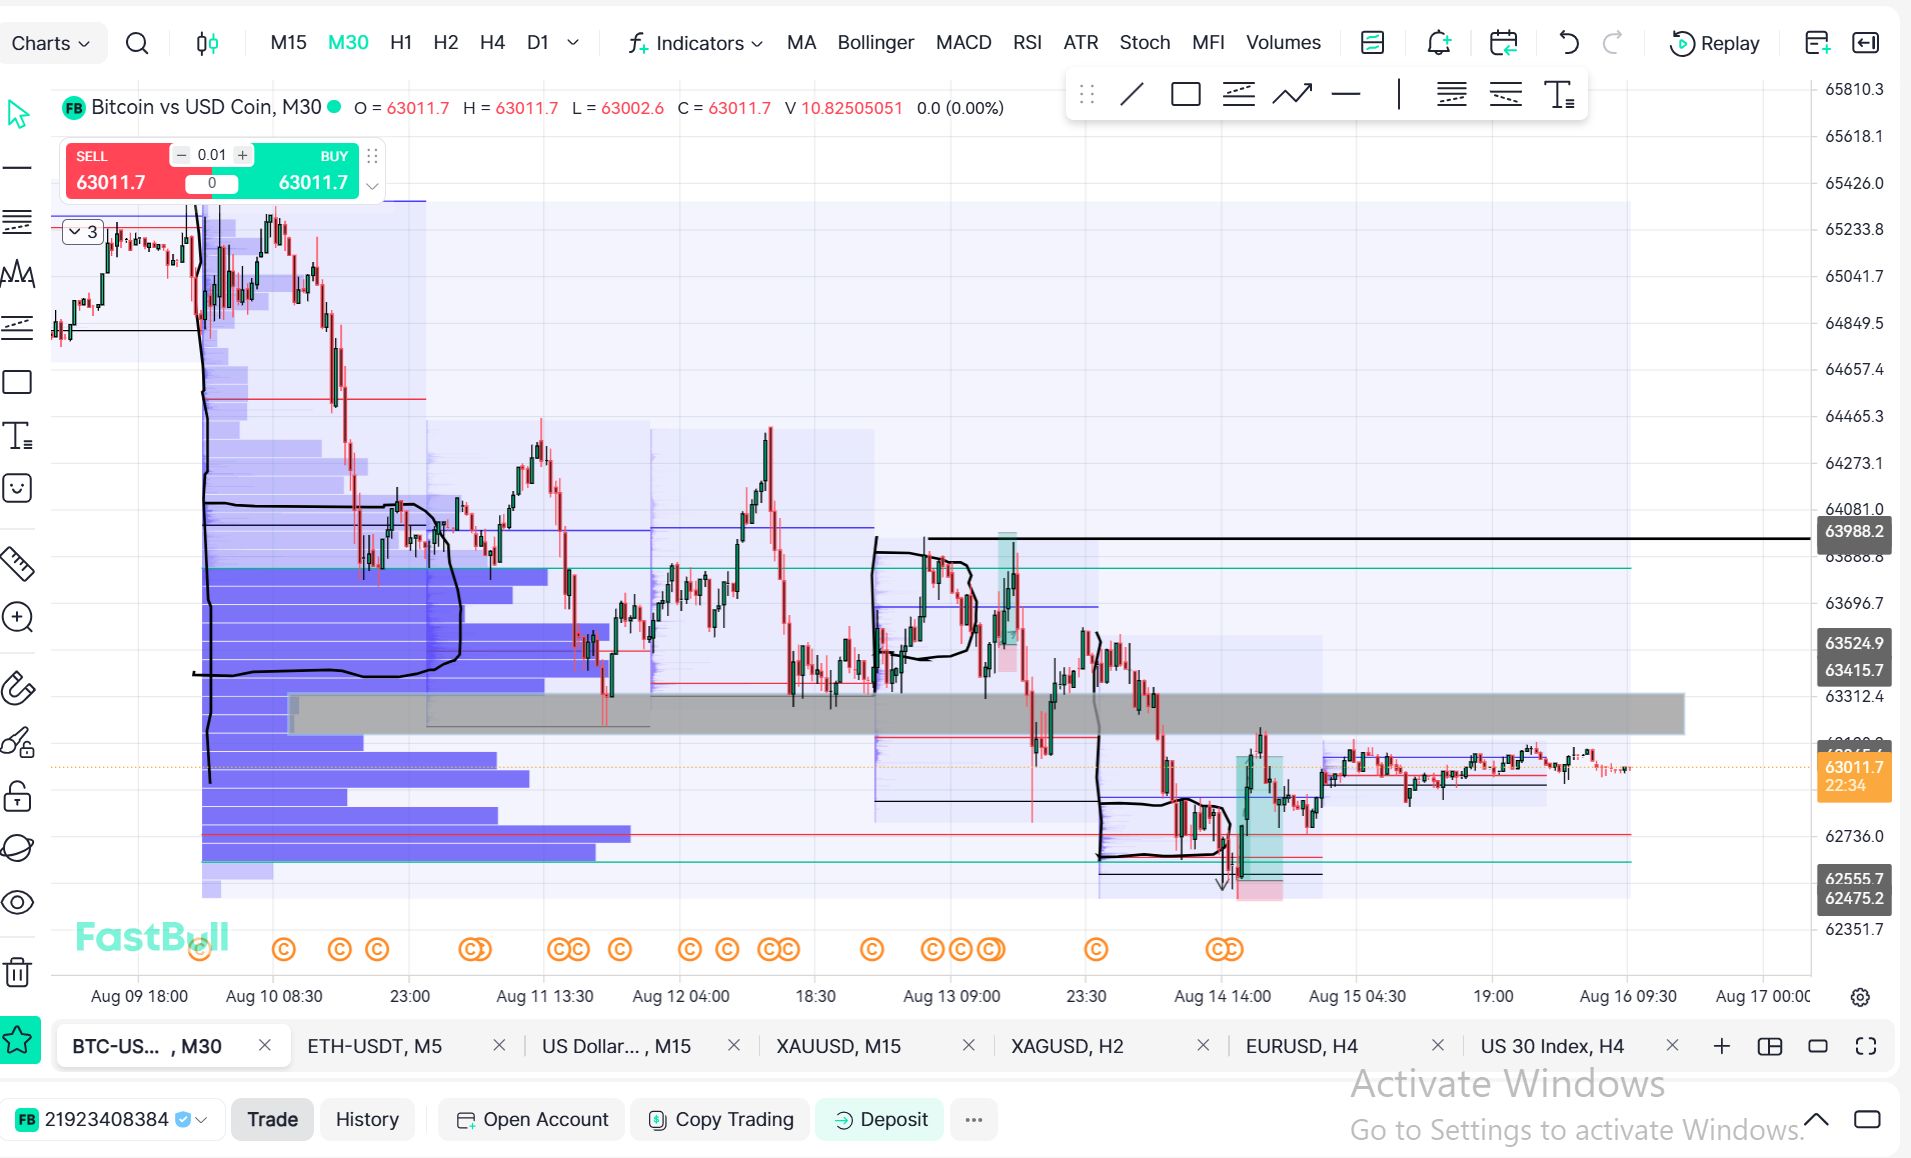Select the H4 timeframe
Screen dimensions: 1911x1158
click(x=492, y=43)
